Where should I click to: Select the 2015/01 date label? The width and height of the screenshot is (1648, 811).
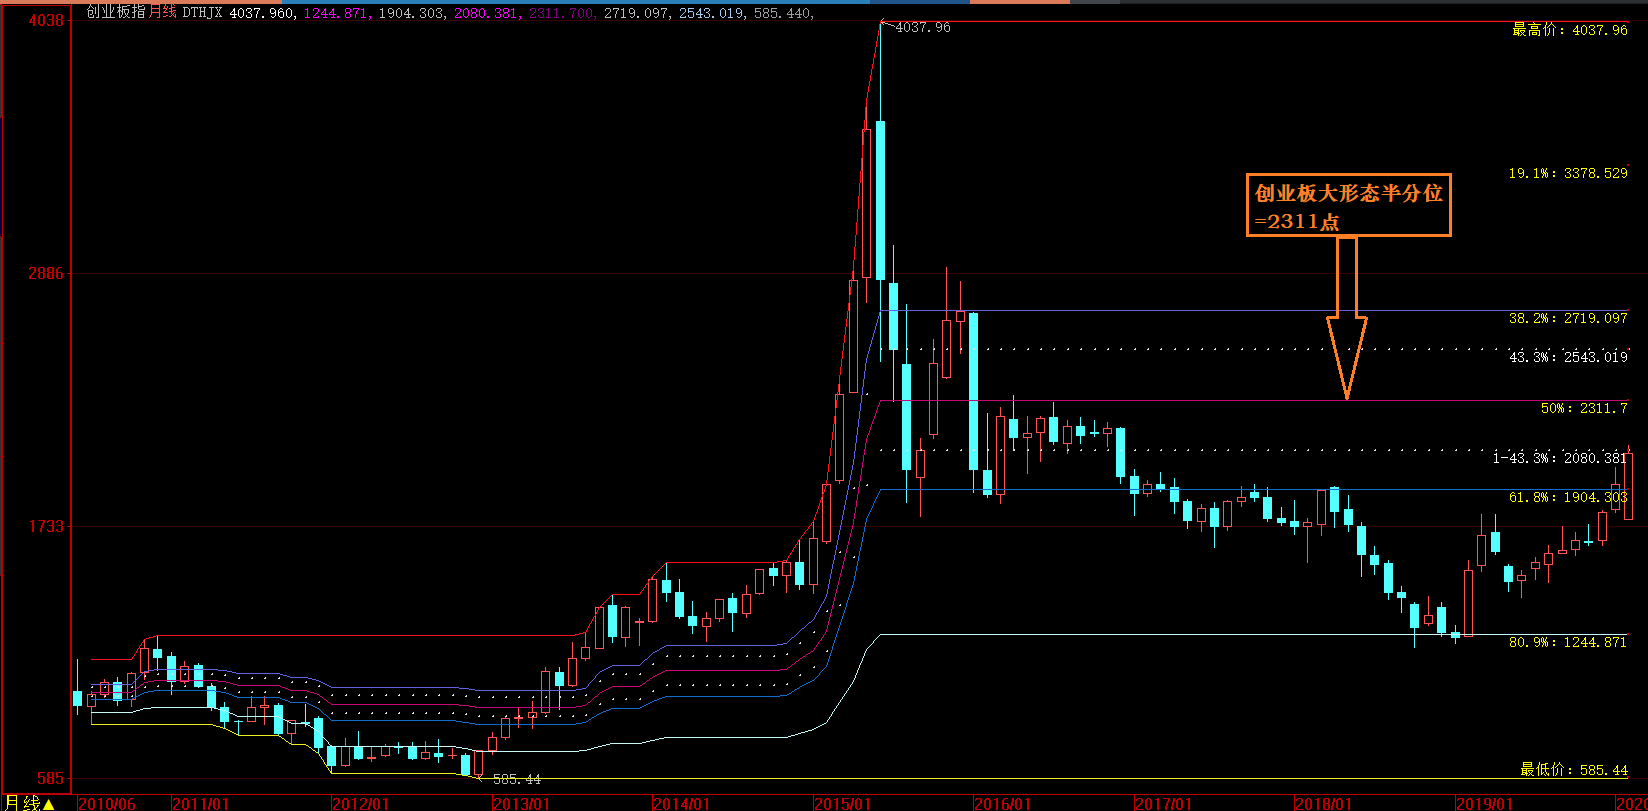click(x=842, y=804)
